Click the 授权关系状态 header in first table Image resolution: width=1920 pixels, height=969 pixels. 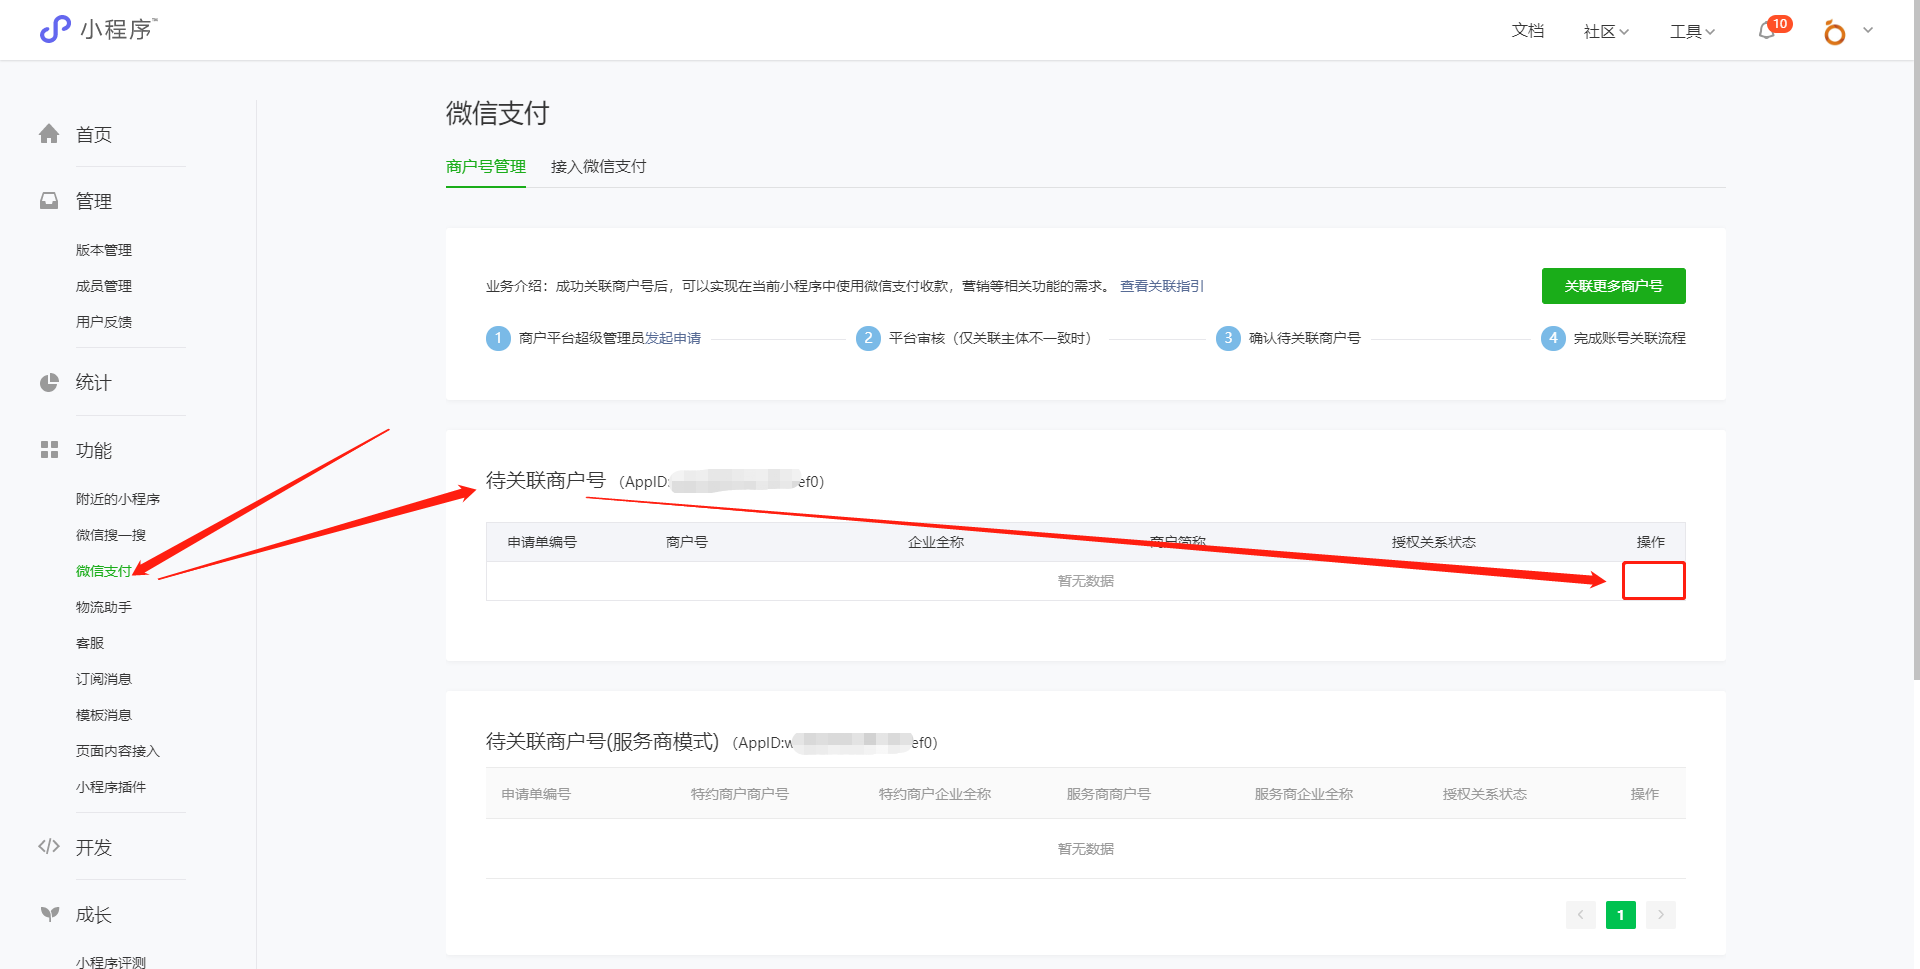click(x=1434, y=542)
